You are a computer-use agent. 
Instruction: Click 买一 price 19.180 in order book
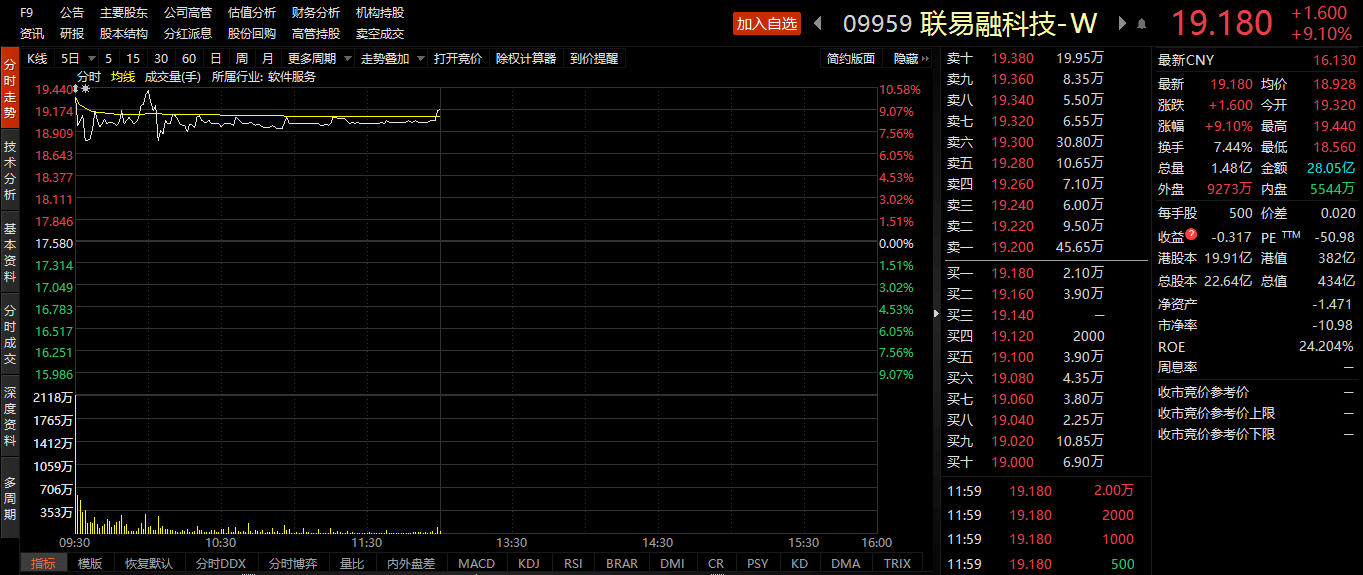point(1013,273)
